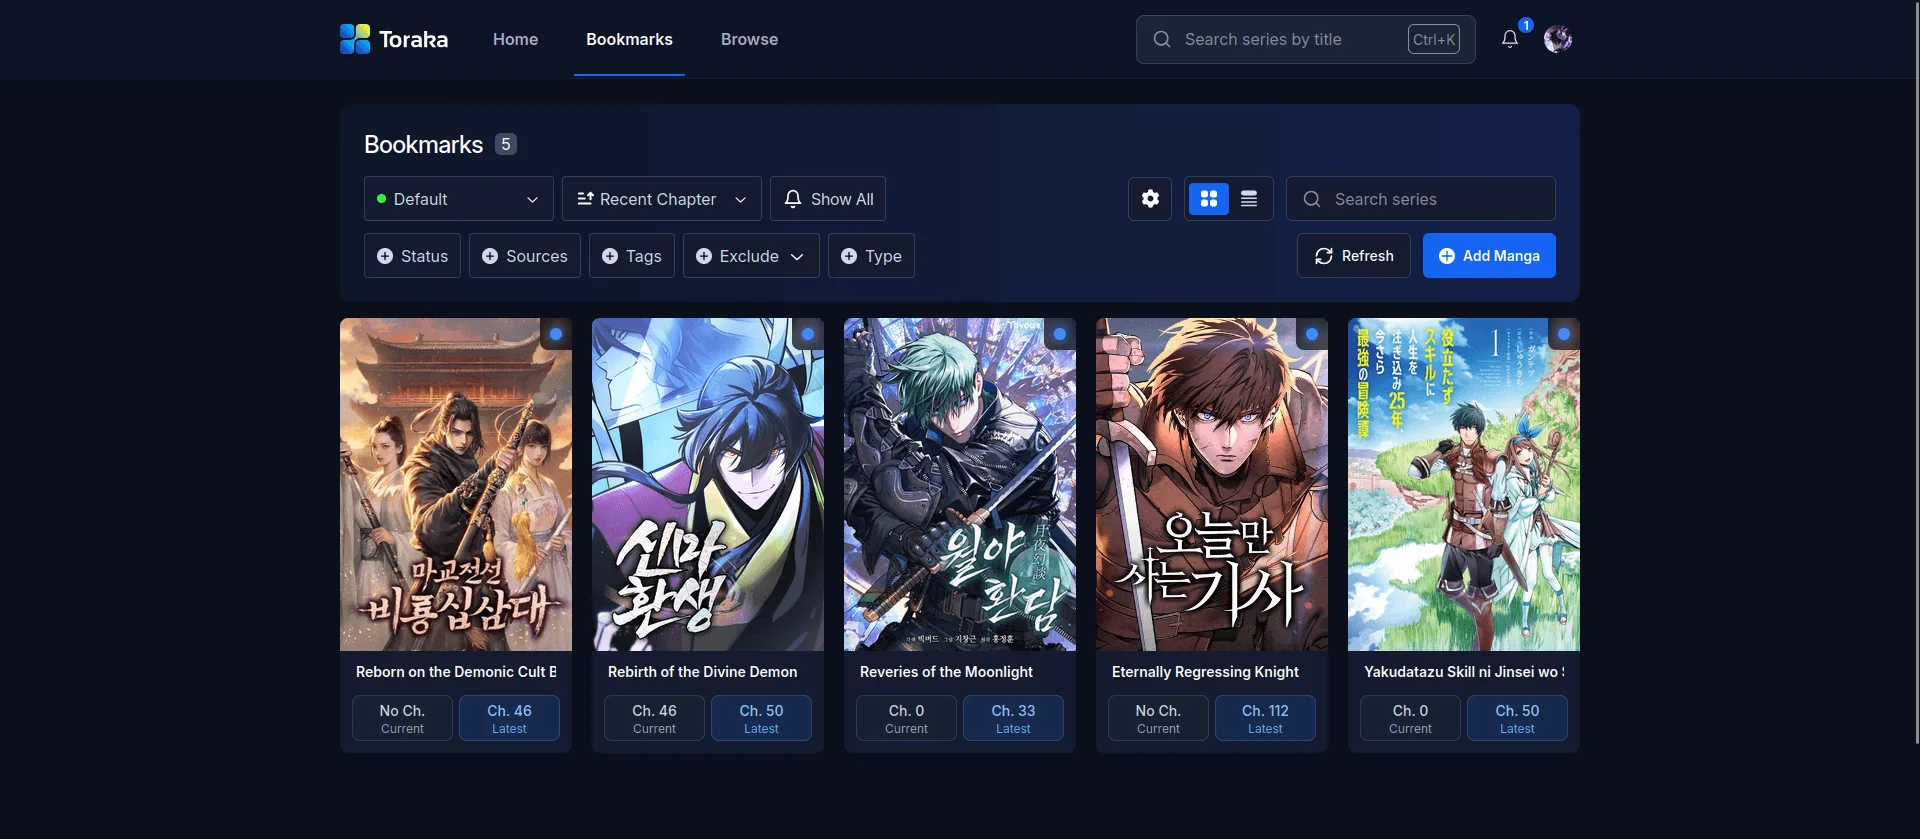This screenshot has height=839, width=1920.
Task: Open Ch. 50 Latest for Yakudatazu Skill
Action: click(1517, 718)
